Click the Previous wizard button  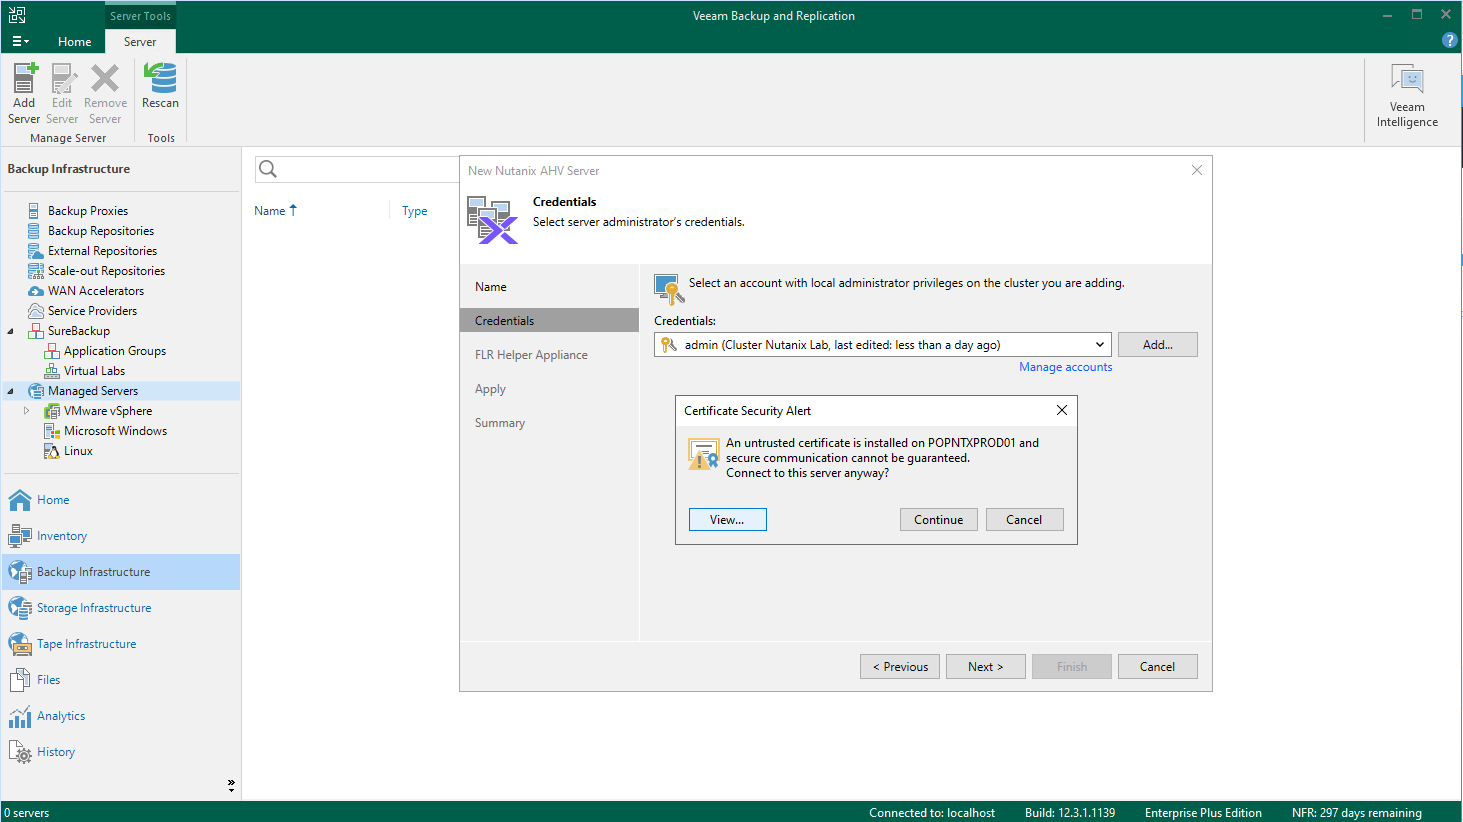click(x=900, y=667)
